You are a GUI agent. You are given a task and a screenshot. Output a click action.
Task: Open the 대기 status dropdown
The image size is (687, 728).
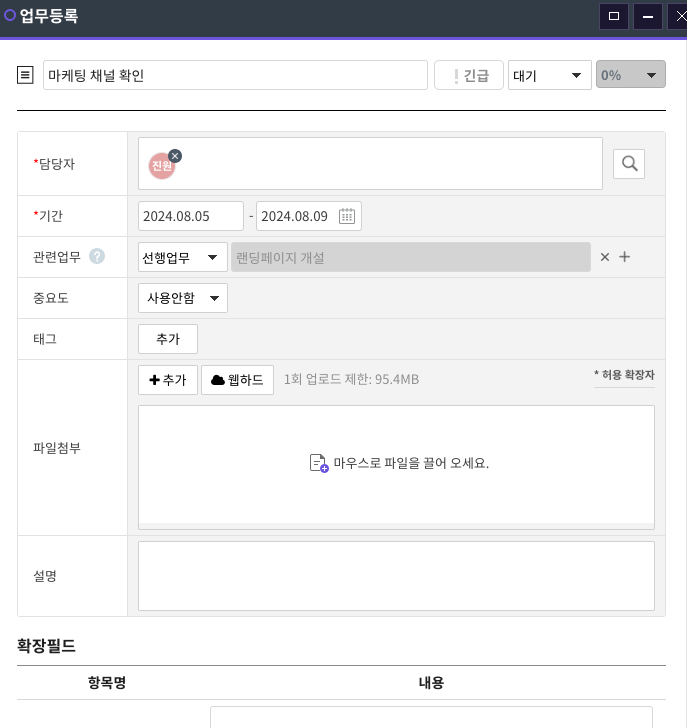(549, 75)
